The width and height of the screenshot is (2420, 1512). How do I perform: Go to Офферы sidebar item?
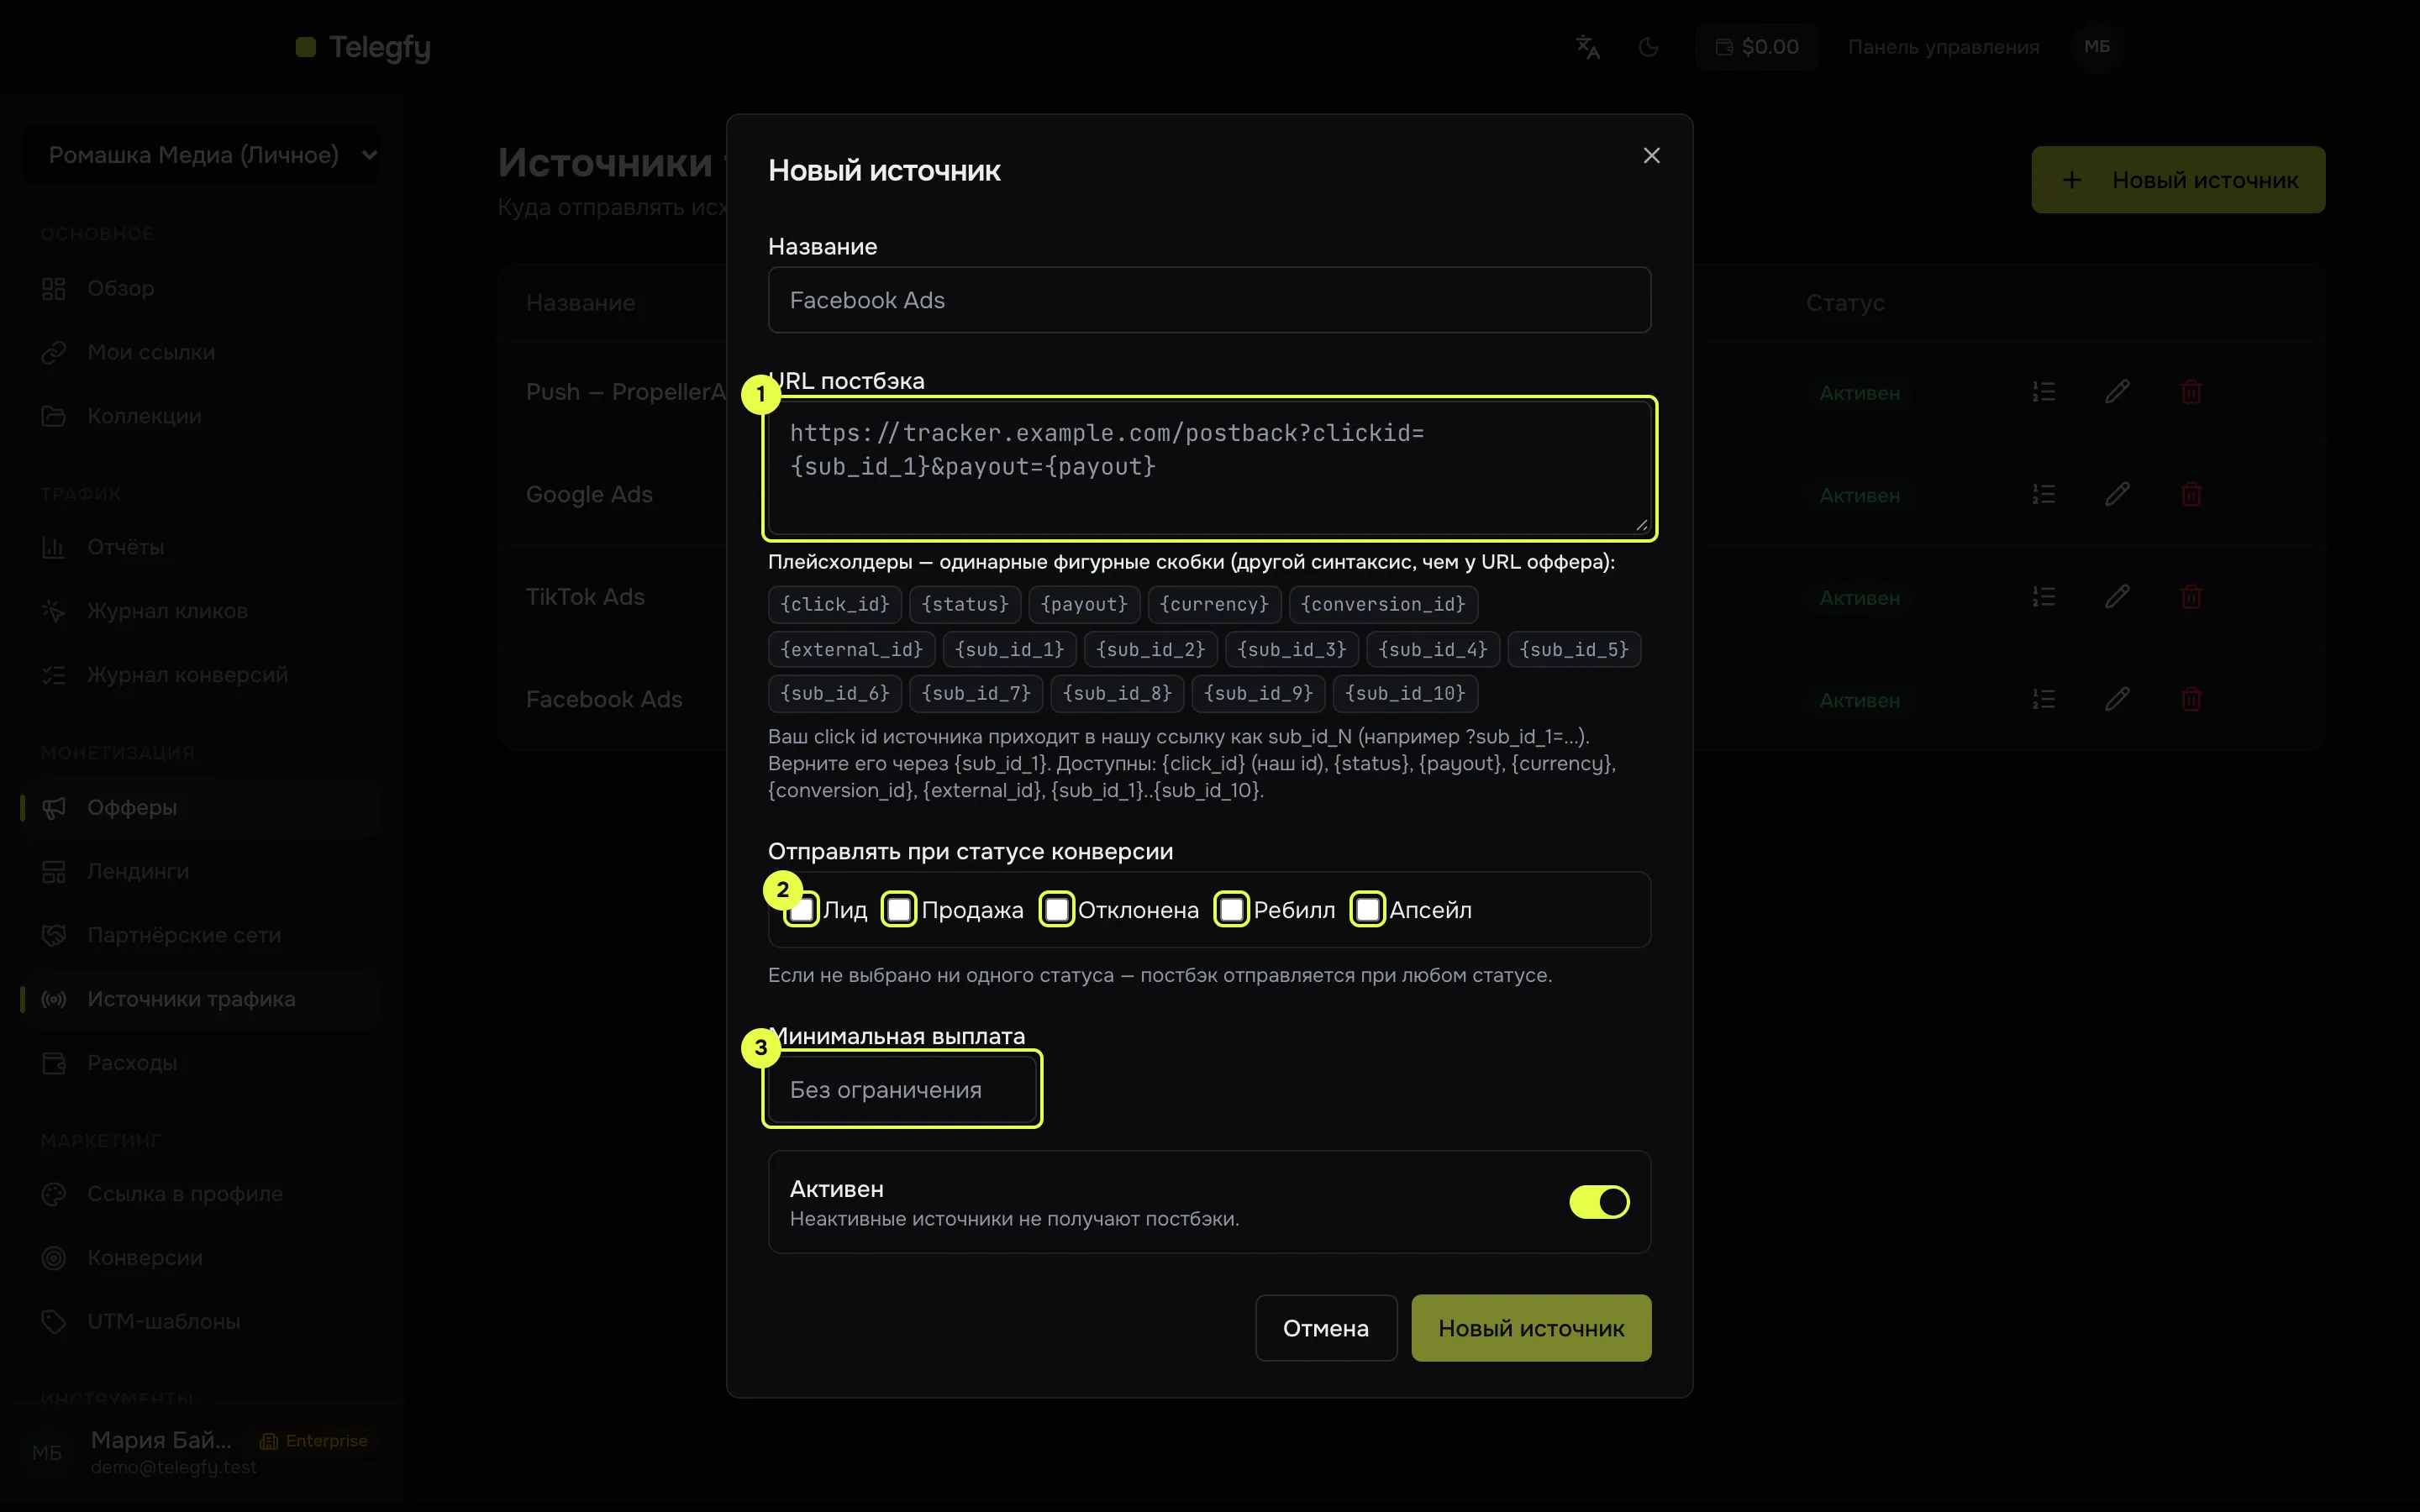(132, 807)
